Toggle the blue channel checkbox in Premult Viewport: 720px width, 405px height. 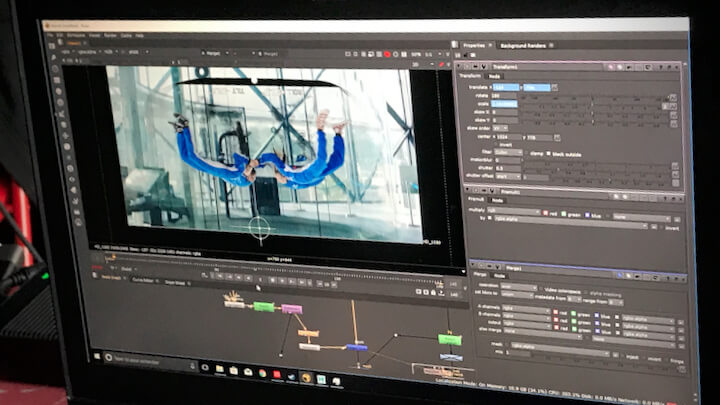click(587, 214)
